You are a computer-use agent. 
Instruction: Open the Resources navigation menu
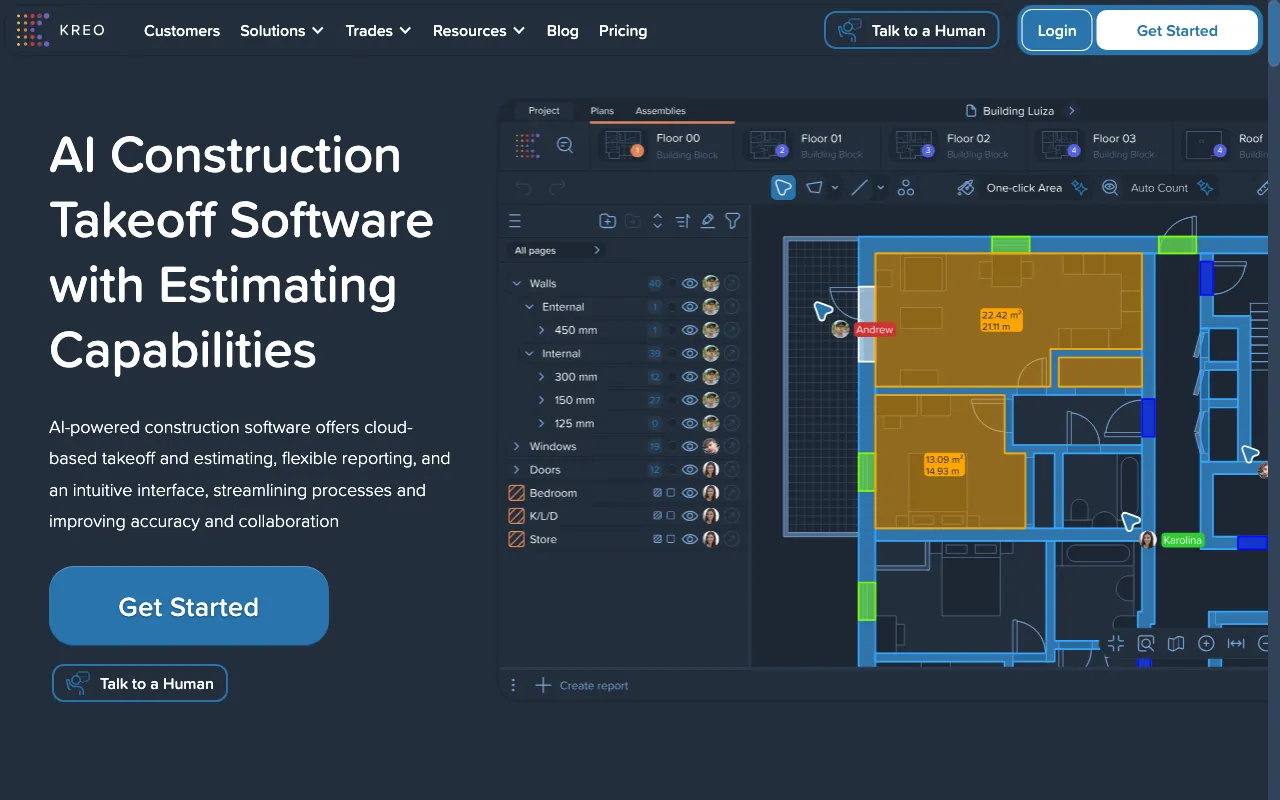coord(478,31)
